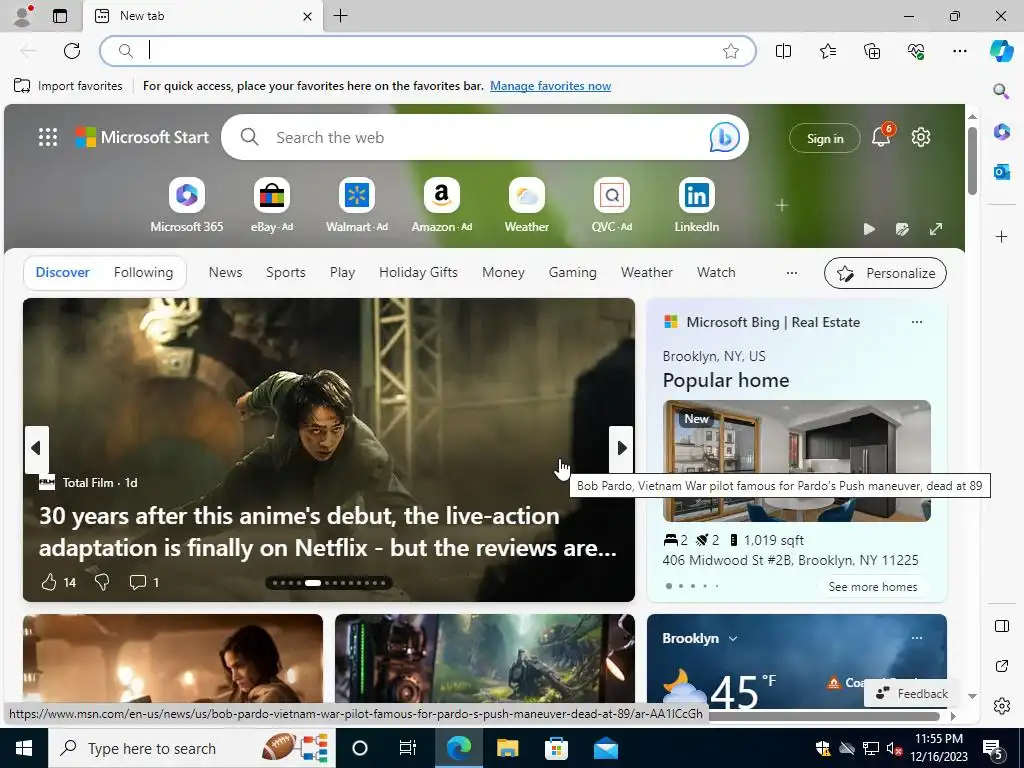Open the eBay quick link
Image resolution: width=1024 pixels, height=768 pixels.
click(272, 205)
